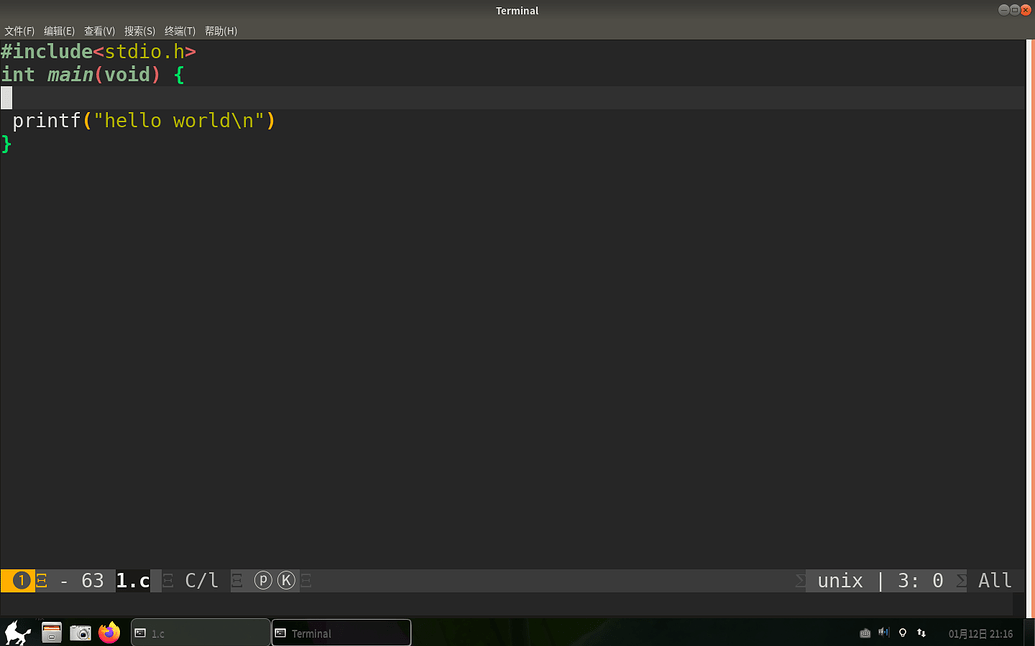Viewport: 1035px width, 646px height.
Task: Open the 文件(F) menu
Action: coord(19,31)
